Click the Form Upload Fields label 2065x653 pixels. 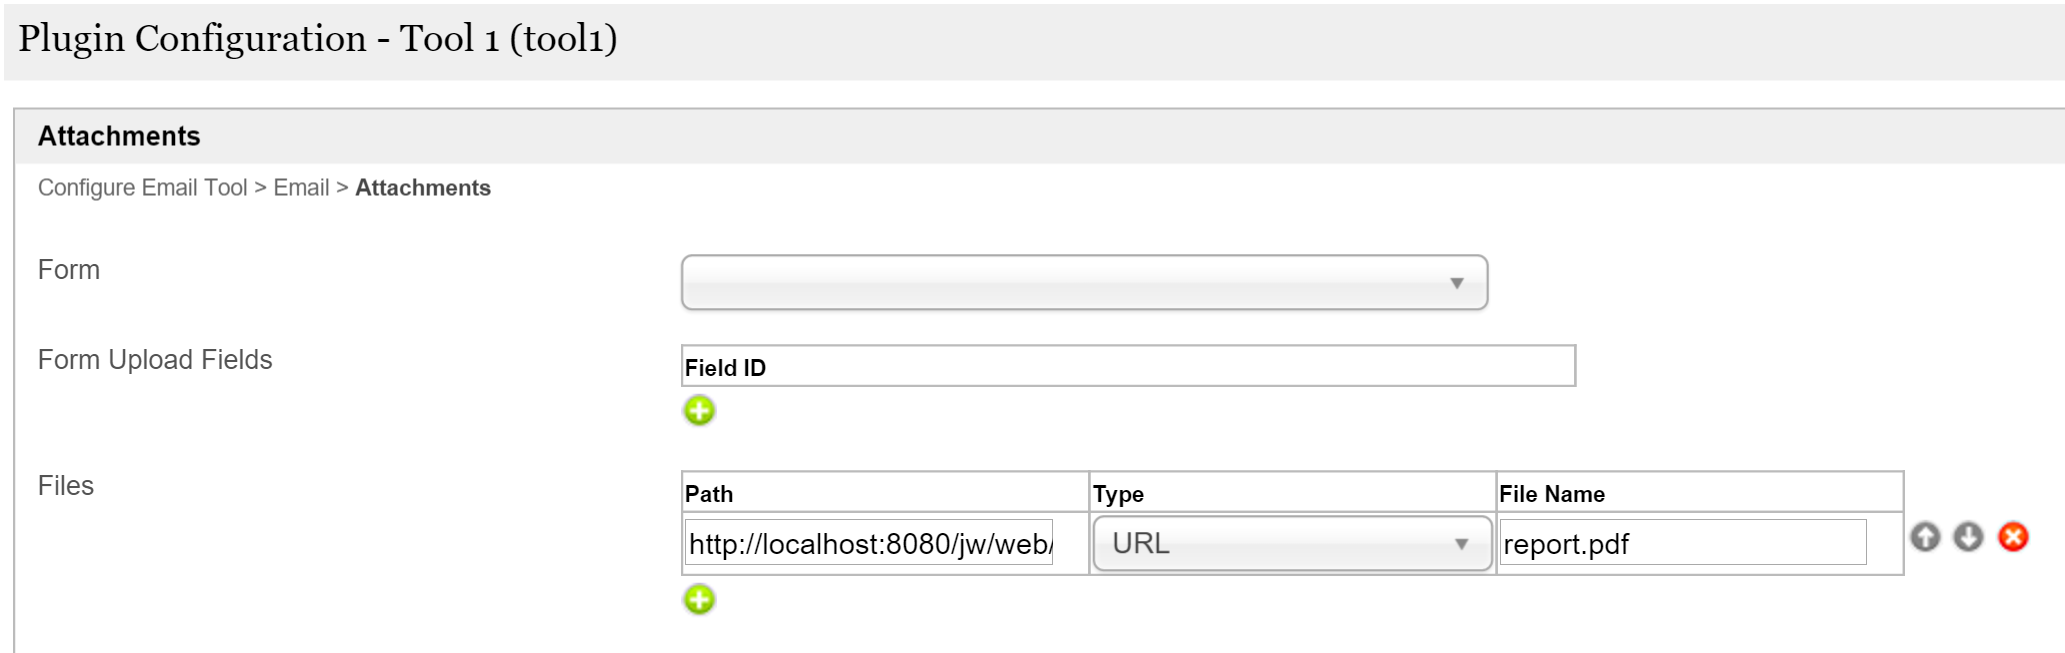(155, 360)
